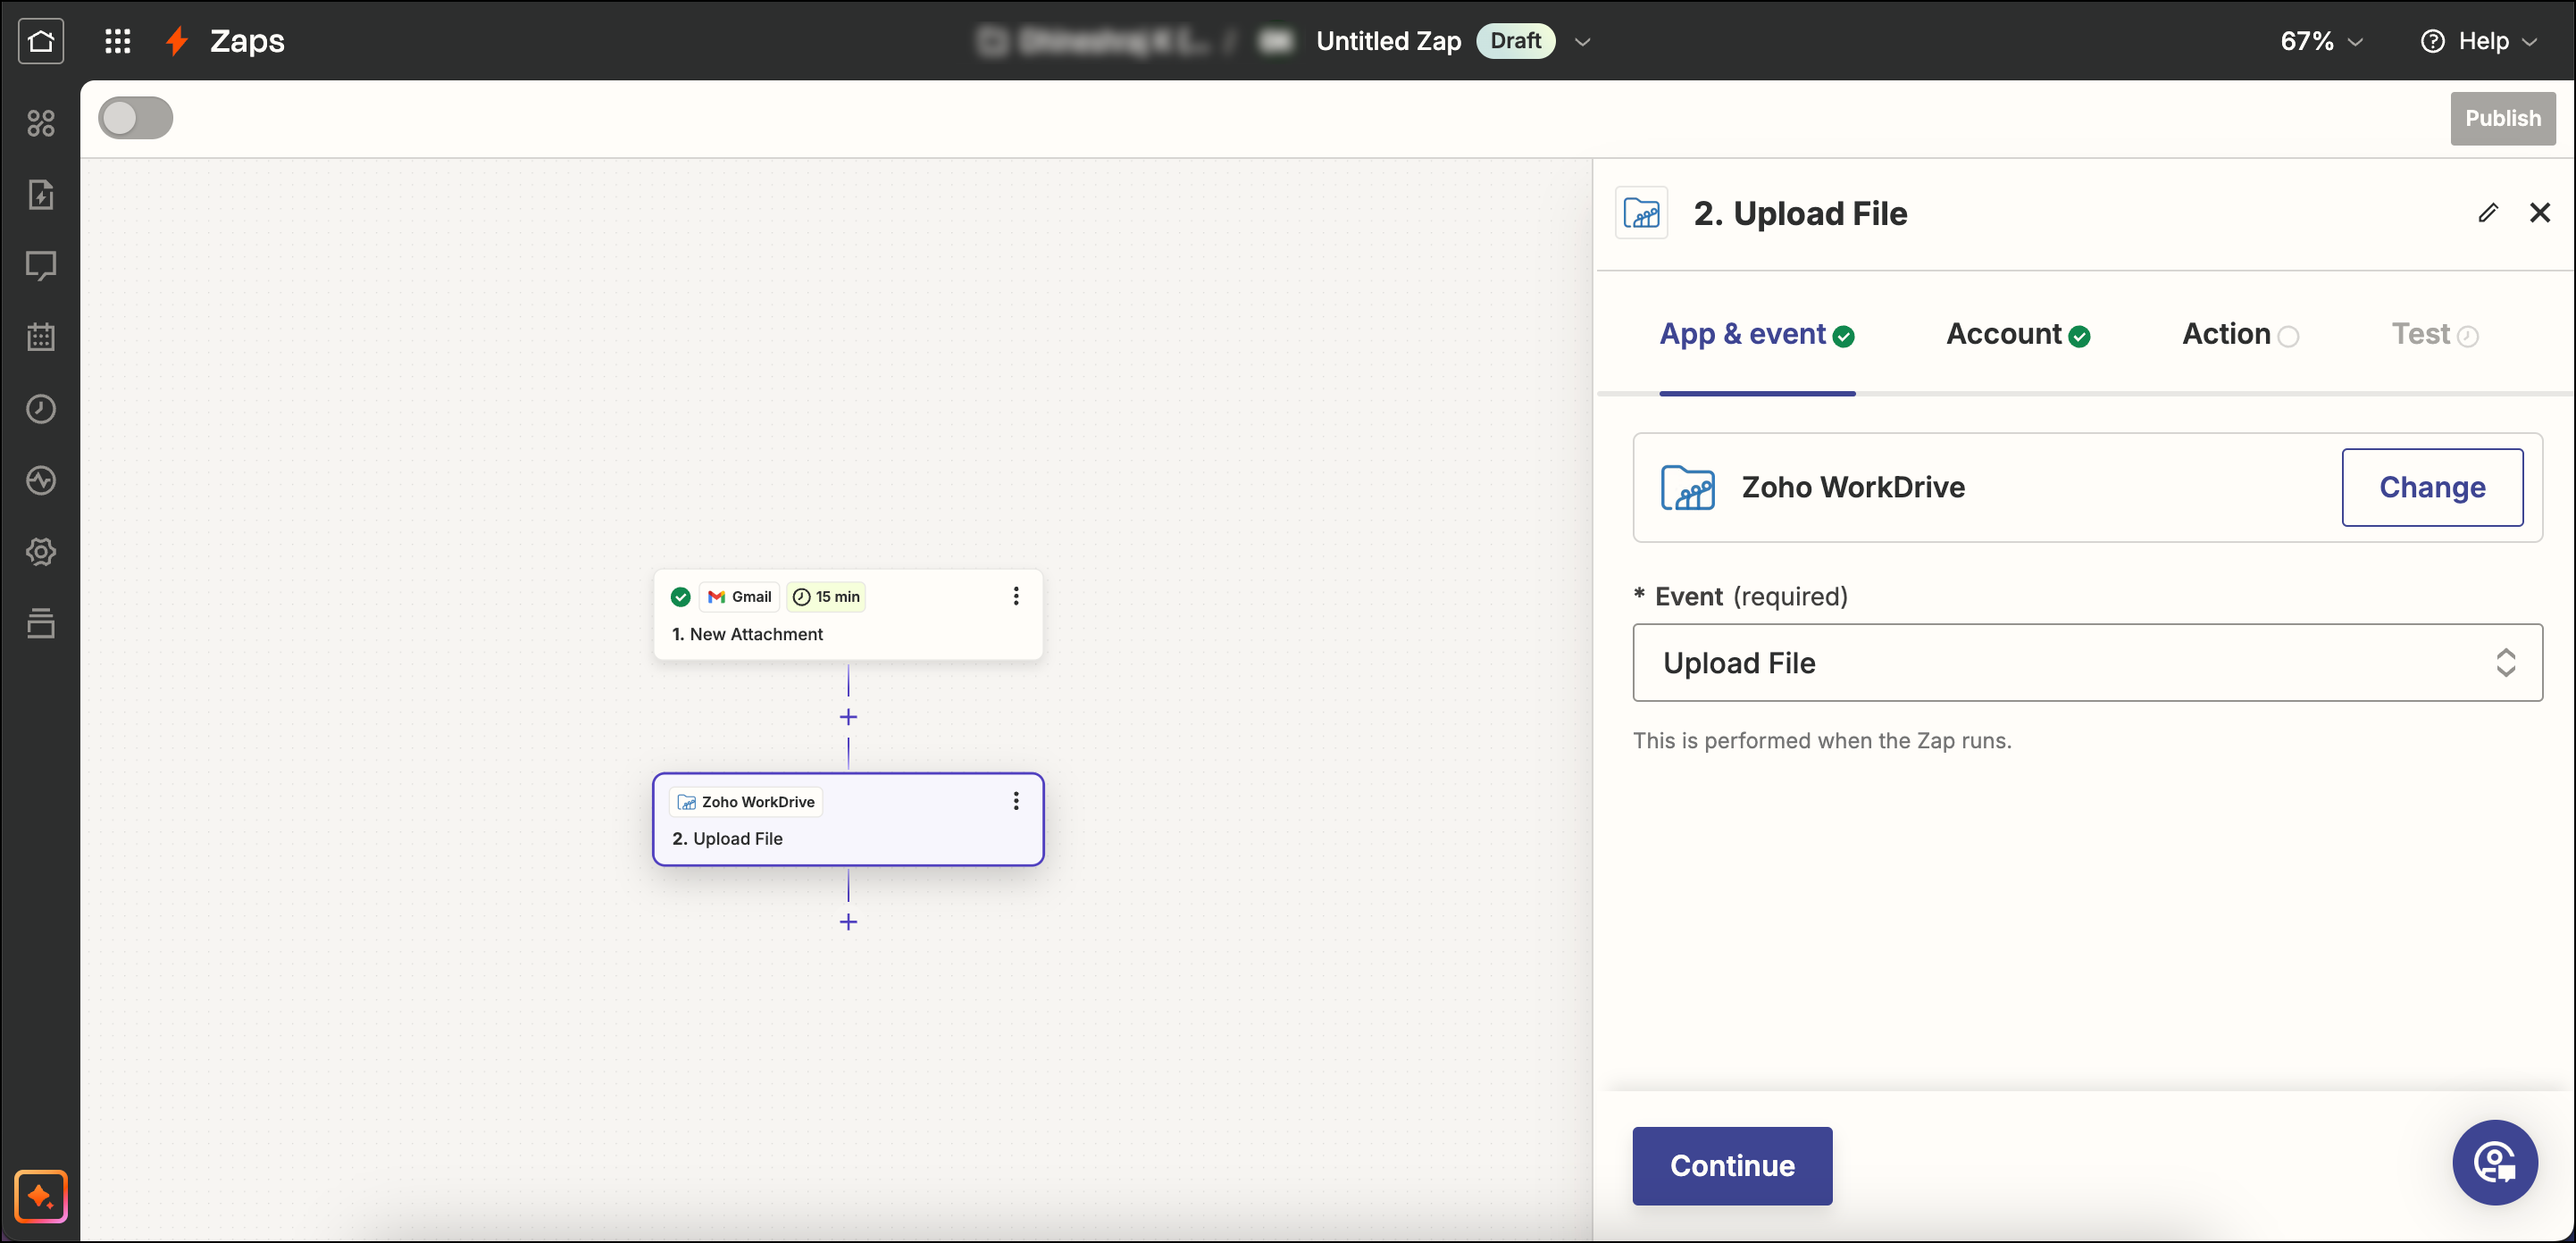The width and height of the screenshot is (2576, 1243).
Task: Open the AI copilot sparkle icon
Action: pos(41,1196)
